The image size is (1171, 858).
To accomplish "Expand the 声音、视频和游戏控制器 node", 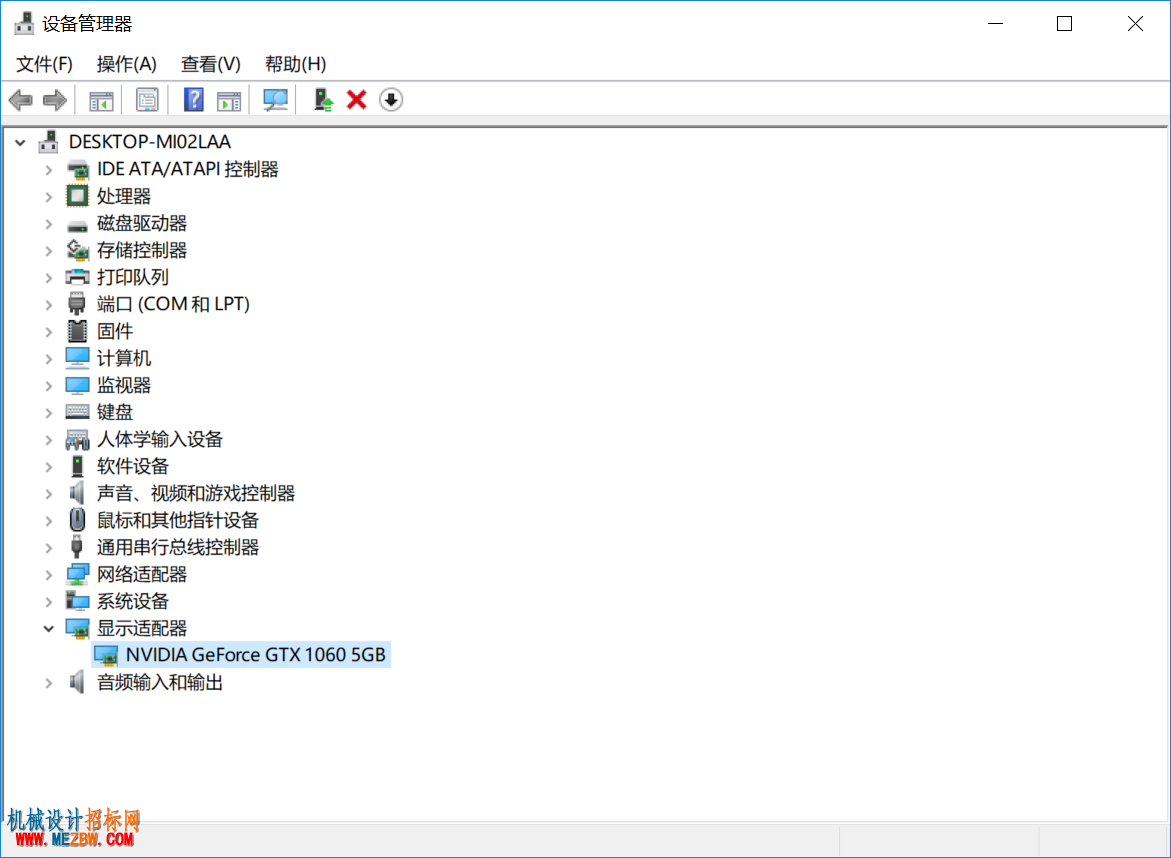I will click(x=49, y=494).
